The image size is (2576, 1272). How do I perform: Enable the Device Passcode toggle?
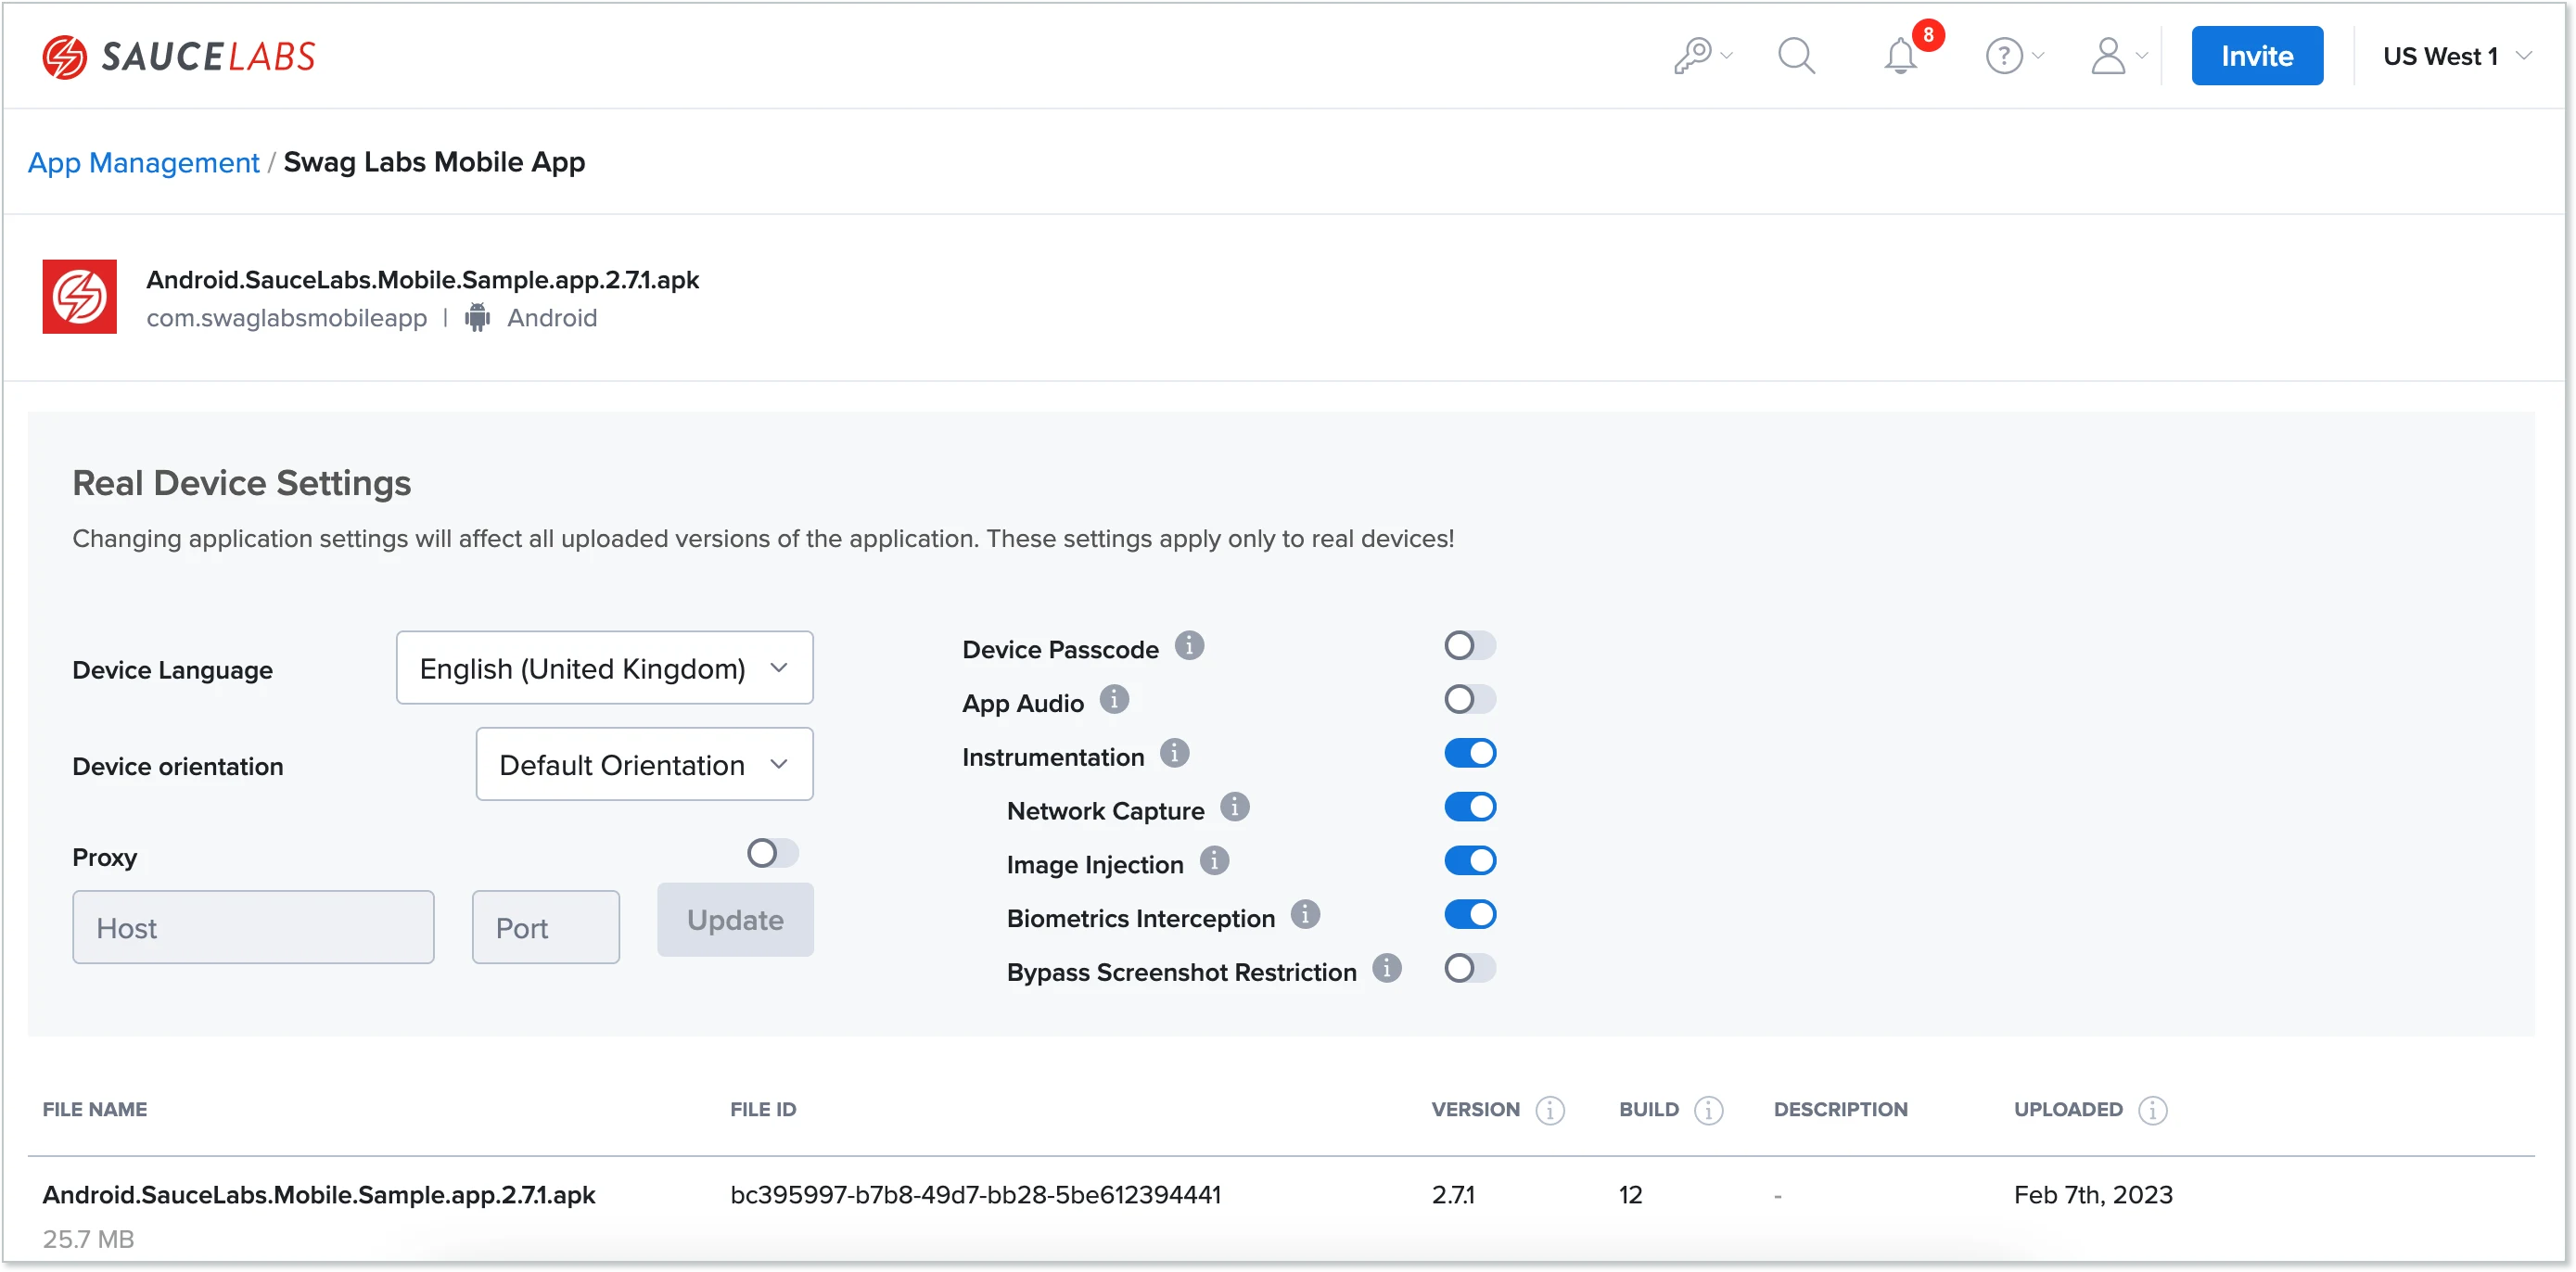tap(1470, 645)
